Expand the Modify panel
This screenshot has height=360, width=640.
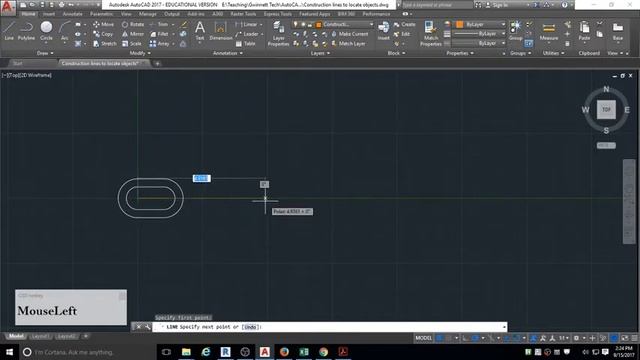[x=140, y=53]
